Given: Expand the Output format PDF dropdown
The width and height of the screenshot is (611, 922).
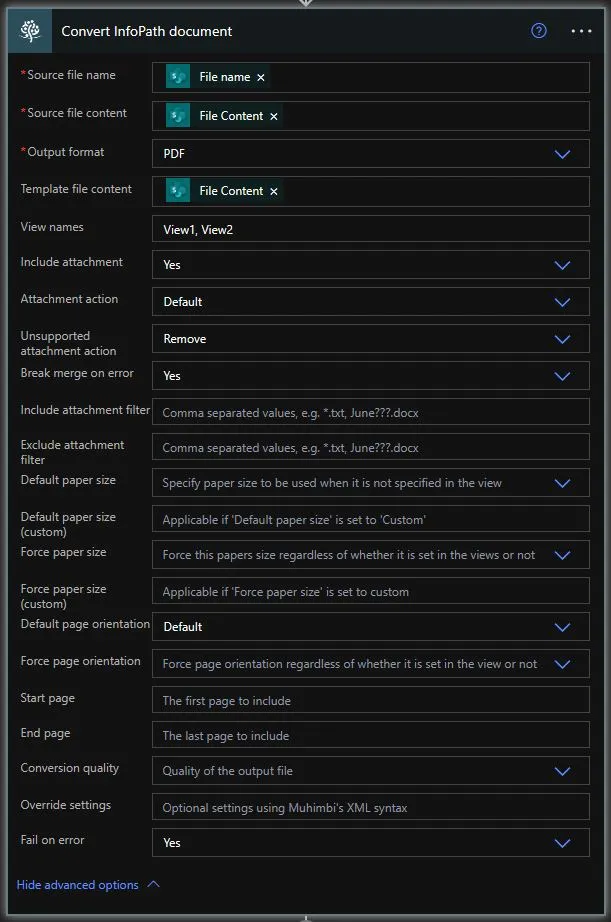Looking at the screenshot, I should point(562,154).
